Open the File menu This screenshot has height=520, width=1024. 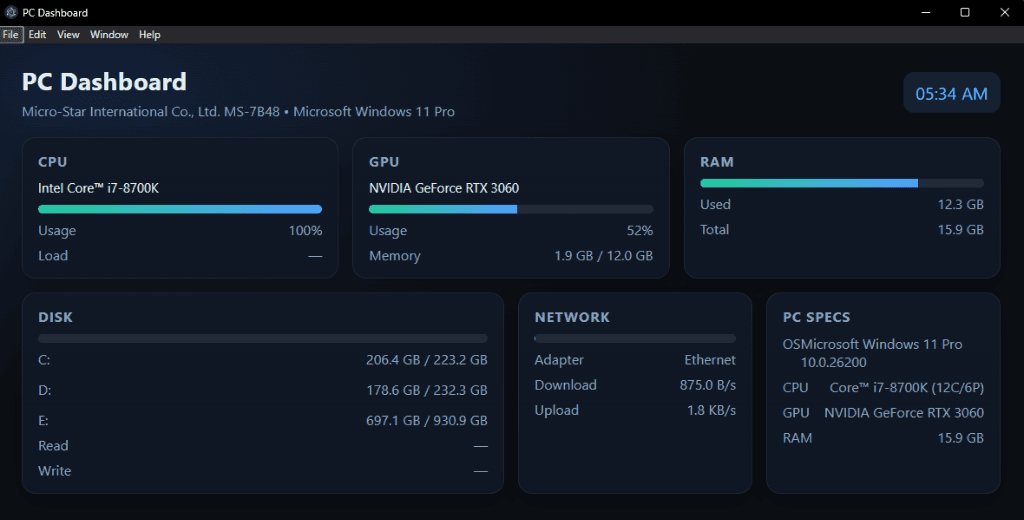coord(11,34)
